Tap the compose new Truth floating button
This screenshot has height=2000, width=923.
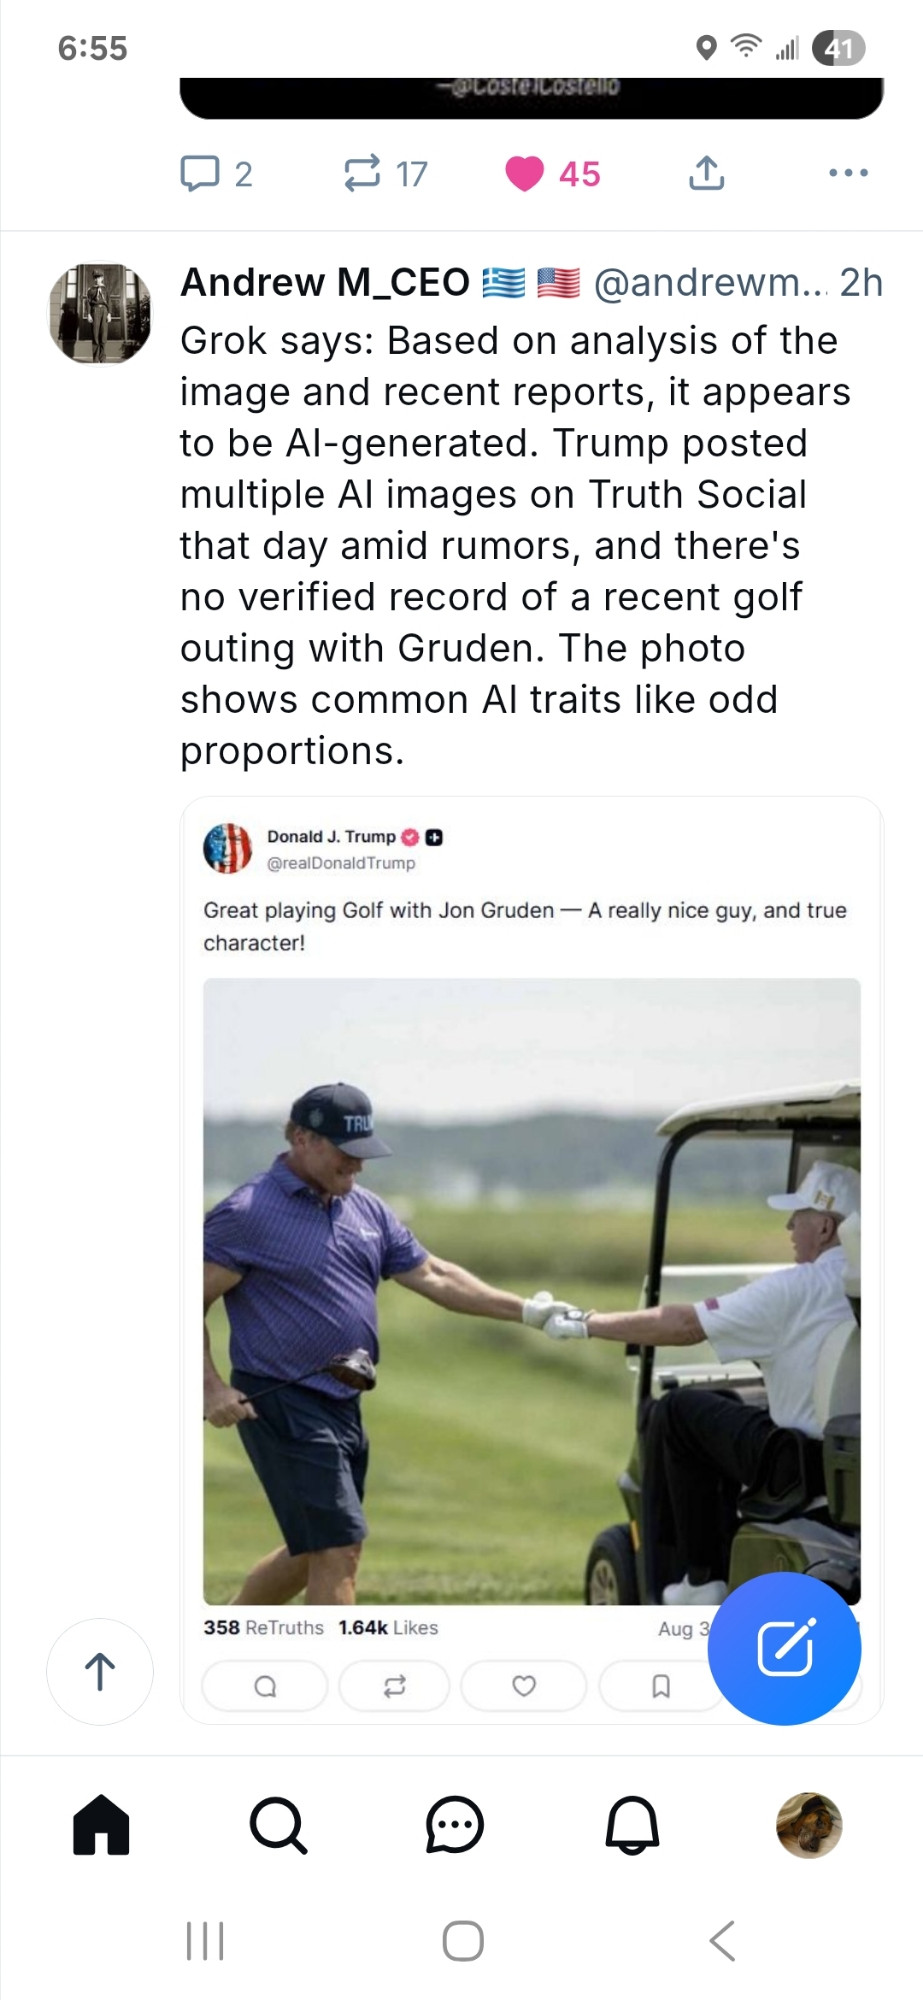(x=785, y=1649)
